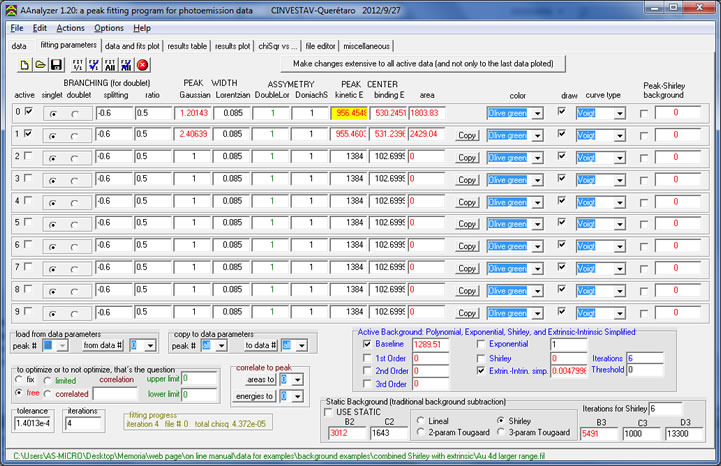Click the Copy button for peak 1
The image size is (721, 466).
(x=466, y=134)
